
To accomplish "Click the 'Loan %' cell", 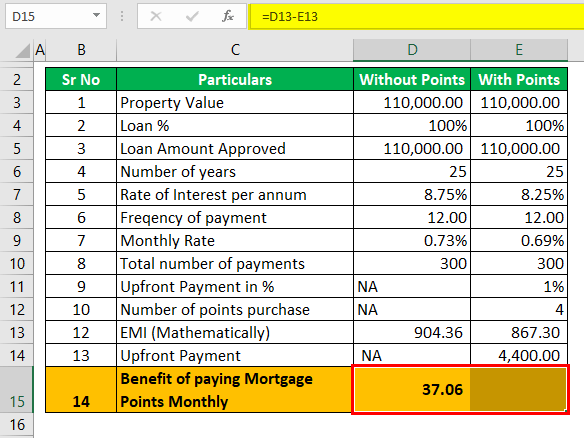I will pyautogui.click(x=235, y=126).
